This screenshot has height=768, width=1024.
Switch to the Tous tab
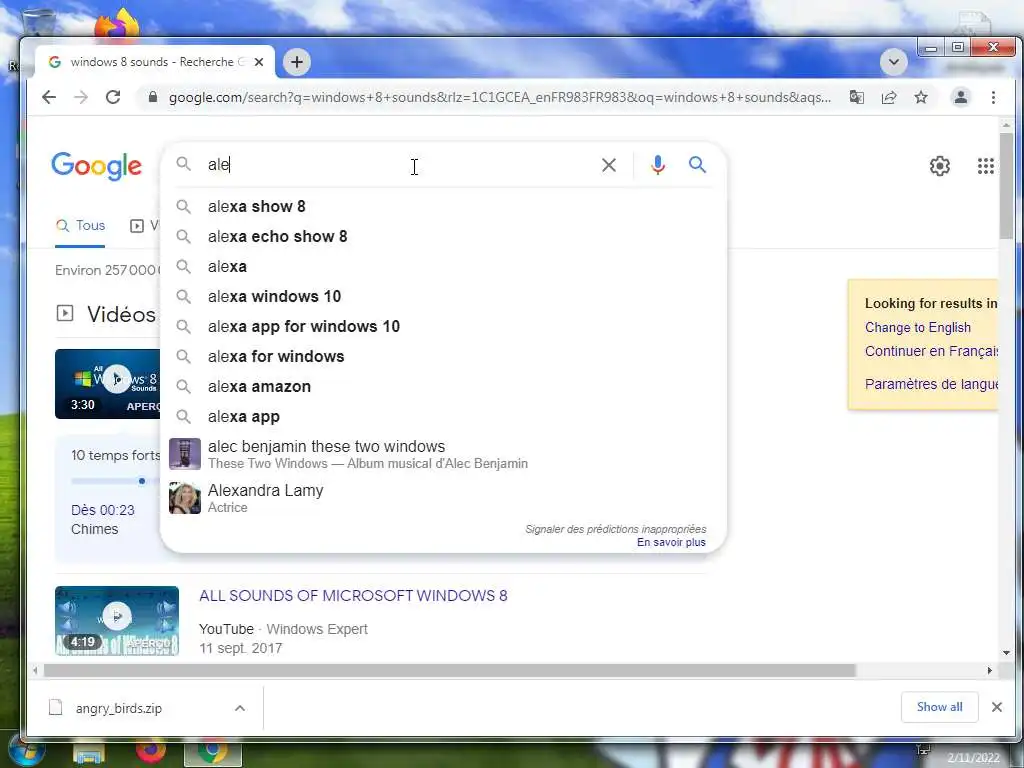point(80,226)
